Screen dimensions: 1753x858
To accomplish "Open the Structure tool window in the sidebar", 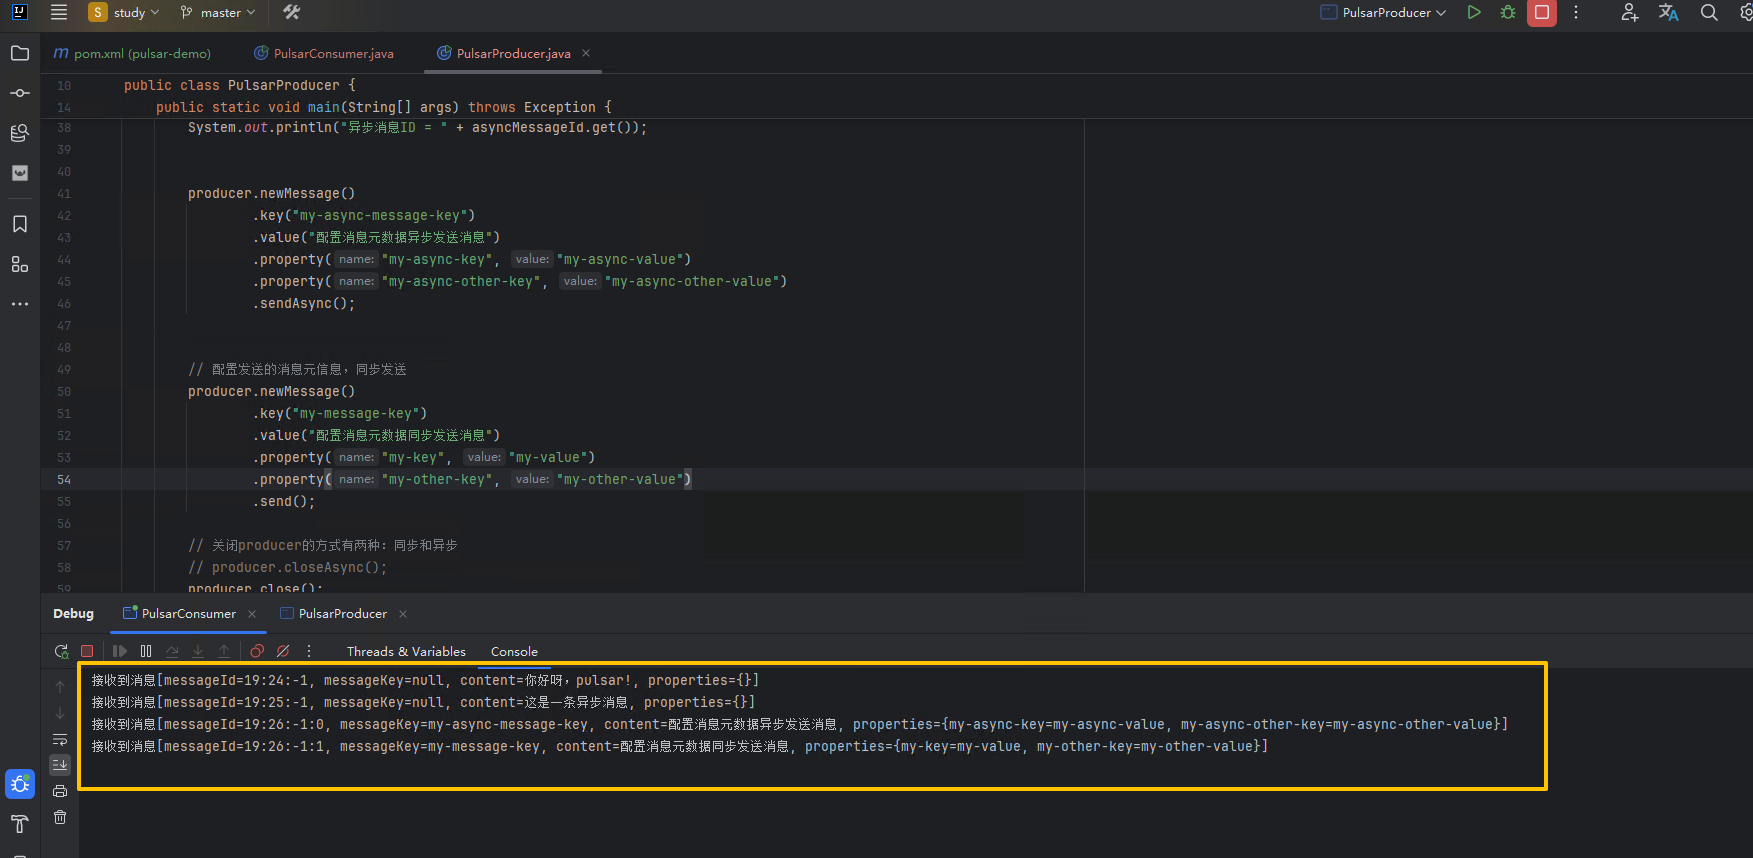I will tap(20, 264).
